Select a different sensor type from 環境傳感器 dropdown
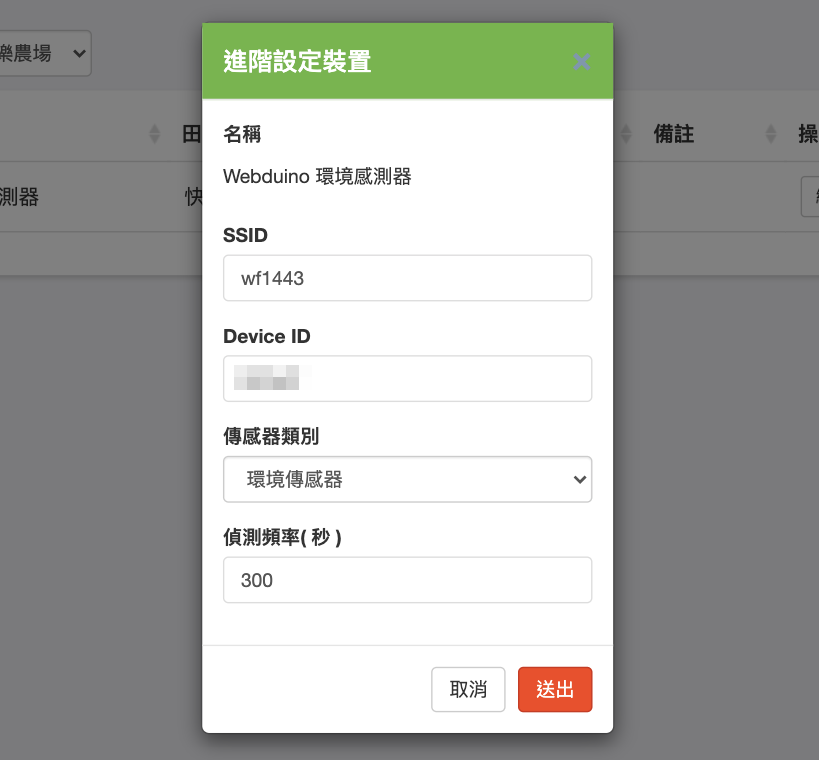Image resolution: width=819 pixels, height=760 pixels. tap(407, 479)
